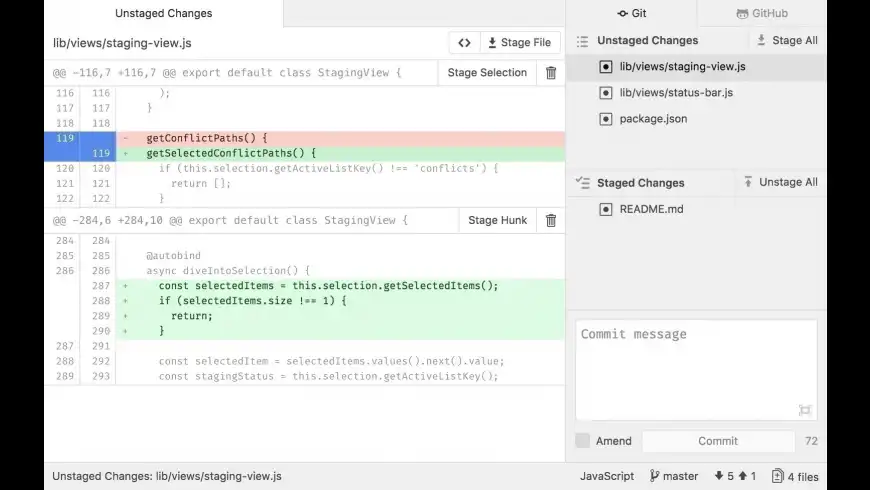Switch to the GitHub tab

click(762, 14)
